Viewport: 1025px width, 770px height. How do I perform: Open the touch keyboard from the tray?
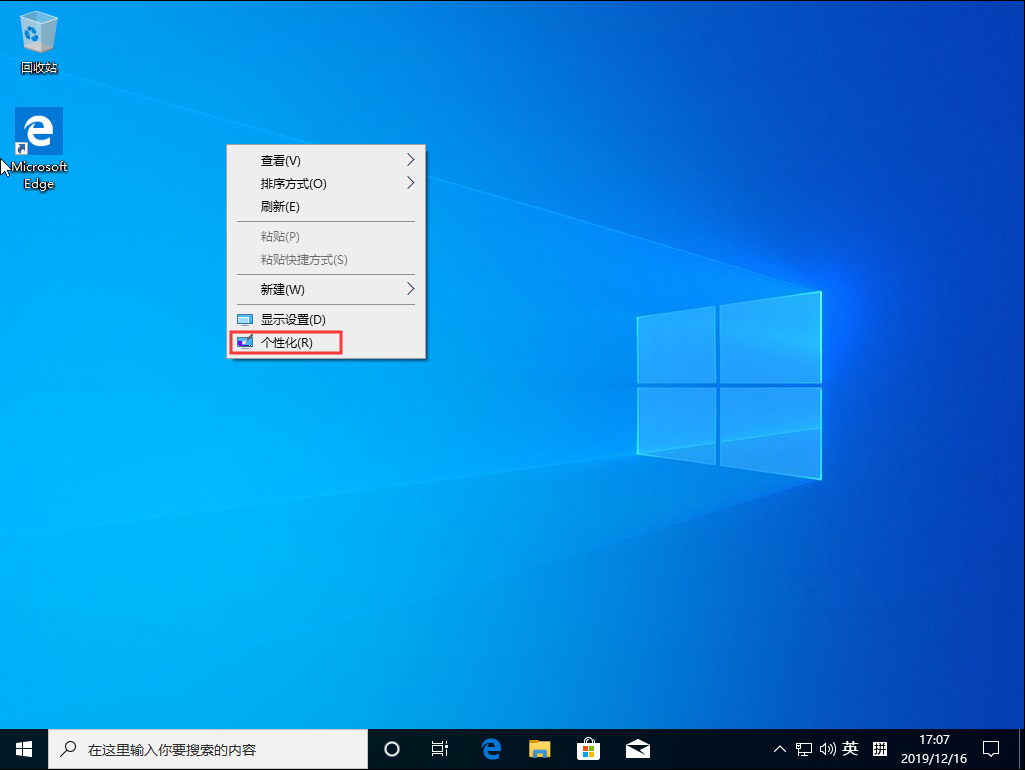pyautogui.click(x=879, y=748)
